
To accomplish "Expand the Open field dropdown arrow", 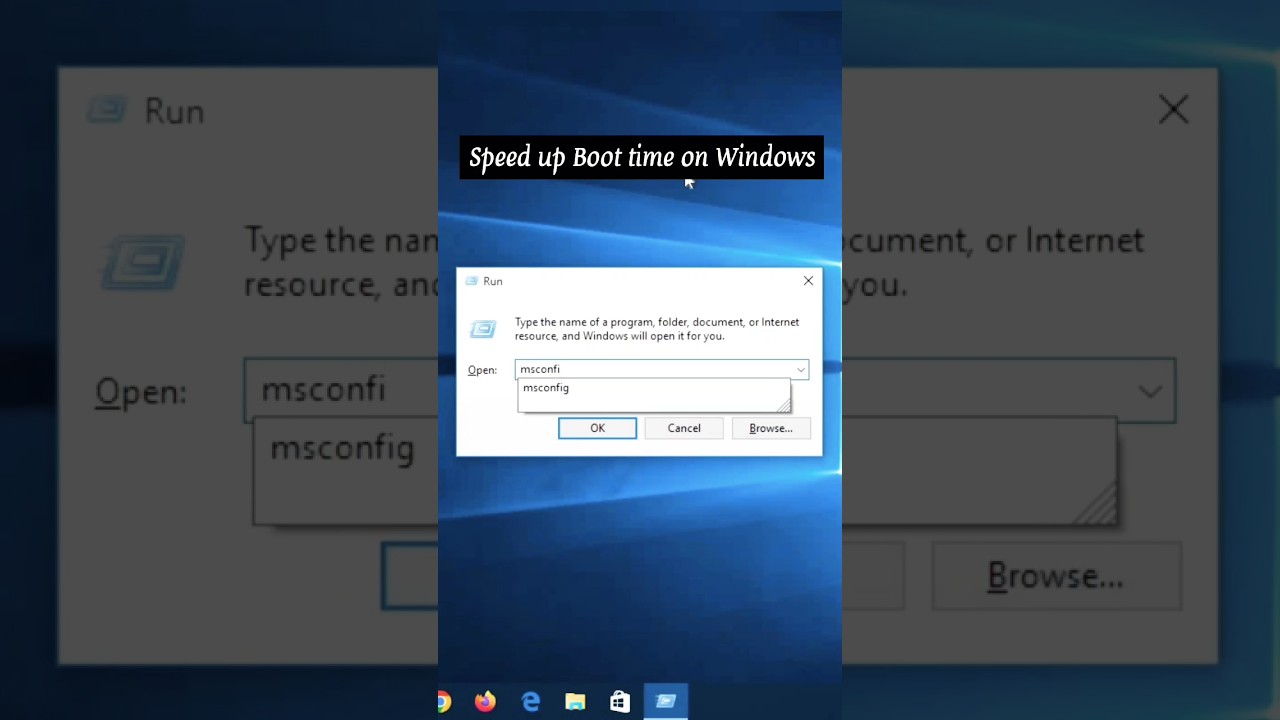I will point(800,370).
